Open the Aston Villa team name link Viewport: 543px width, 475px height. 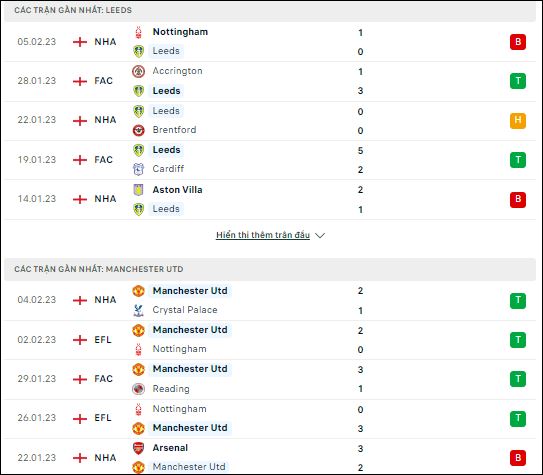(177, 190)
